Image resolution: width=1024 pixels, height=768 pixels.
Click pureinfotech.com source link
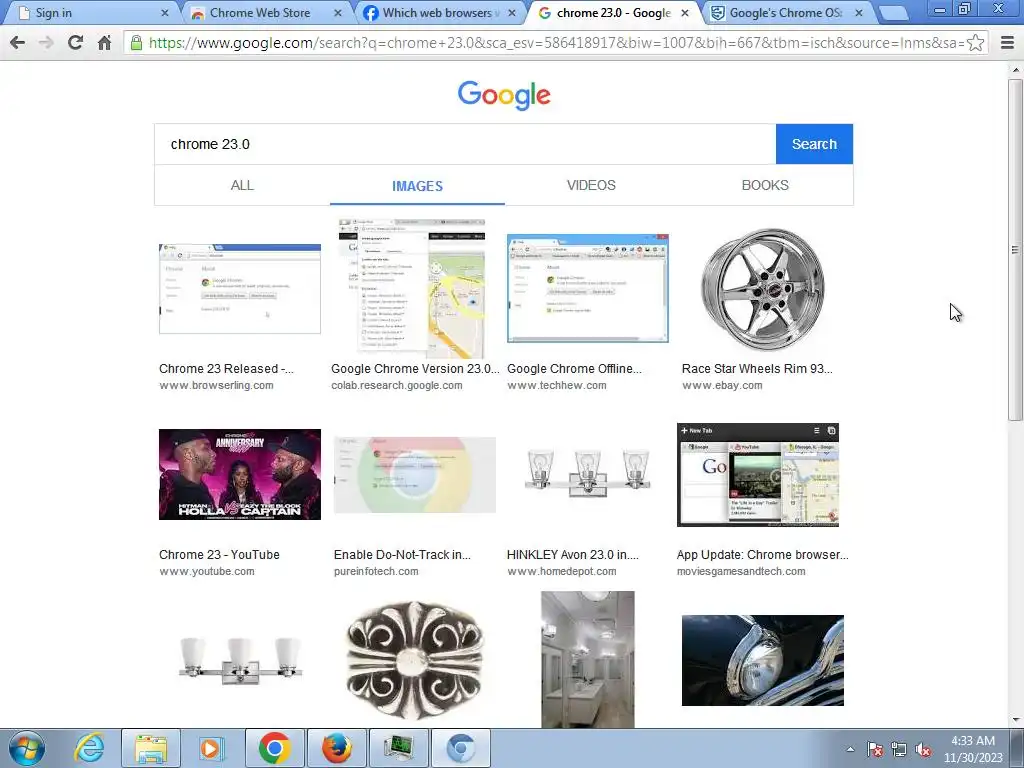click(376, 571)
